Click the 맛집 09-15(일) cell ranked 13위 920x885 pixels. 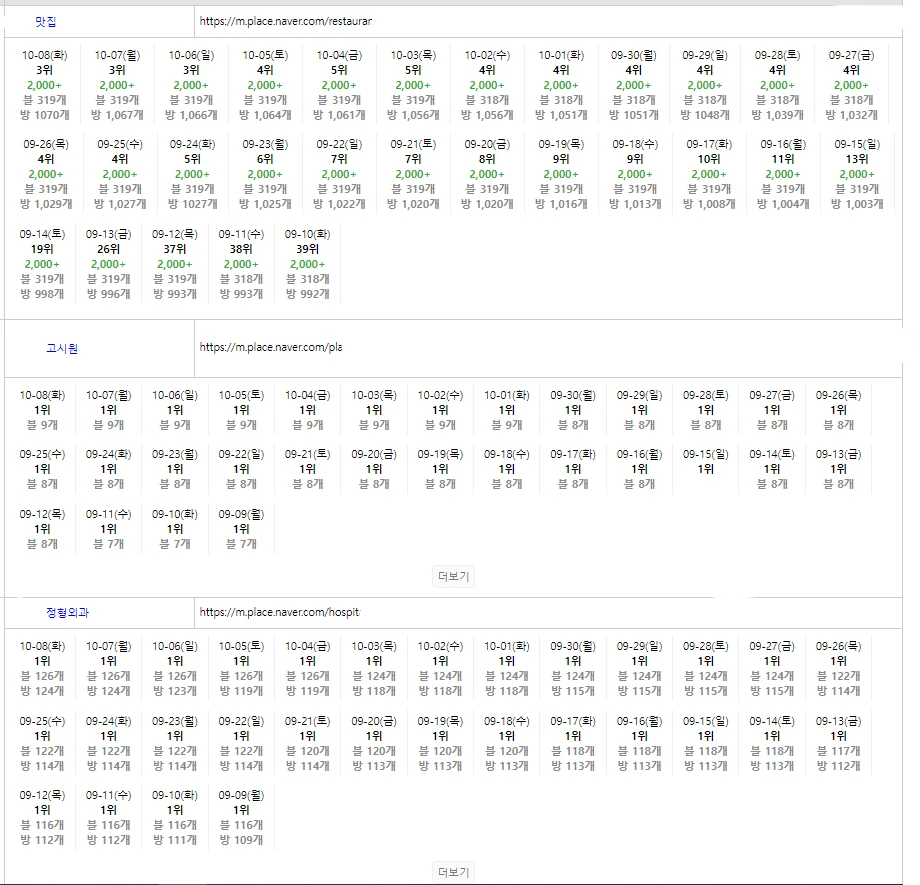(x=856, y=174)
